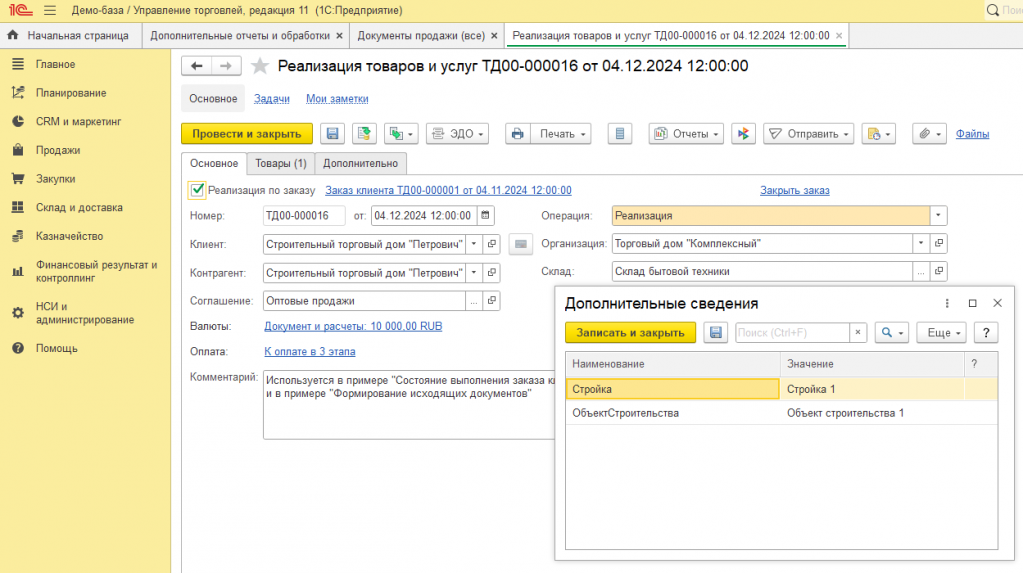Switch to Дополнительно tab
Image resolution: width=1023 pixels, height=573 pixels.
pyautogui.click(x=360, y=163)
